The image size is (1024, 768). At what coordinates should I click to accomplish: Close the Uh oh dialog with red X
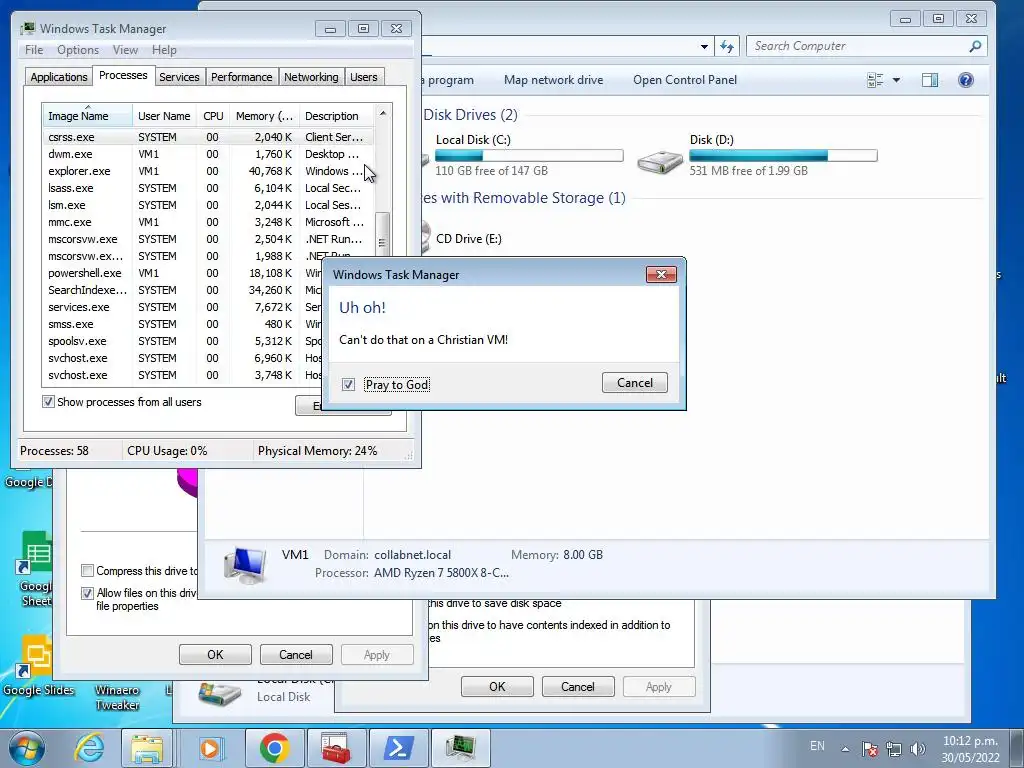661,274
